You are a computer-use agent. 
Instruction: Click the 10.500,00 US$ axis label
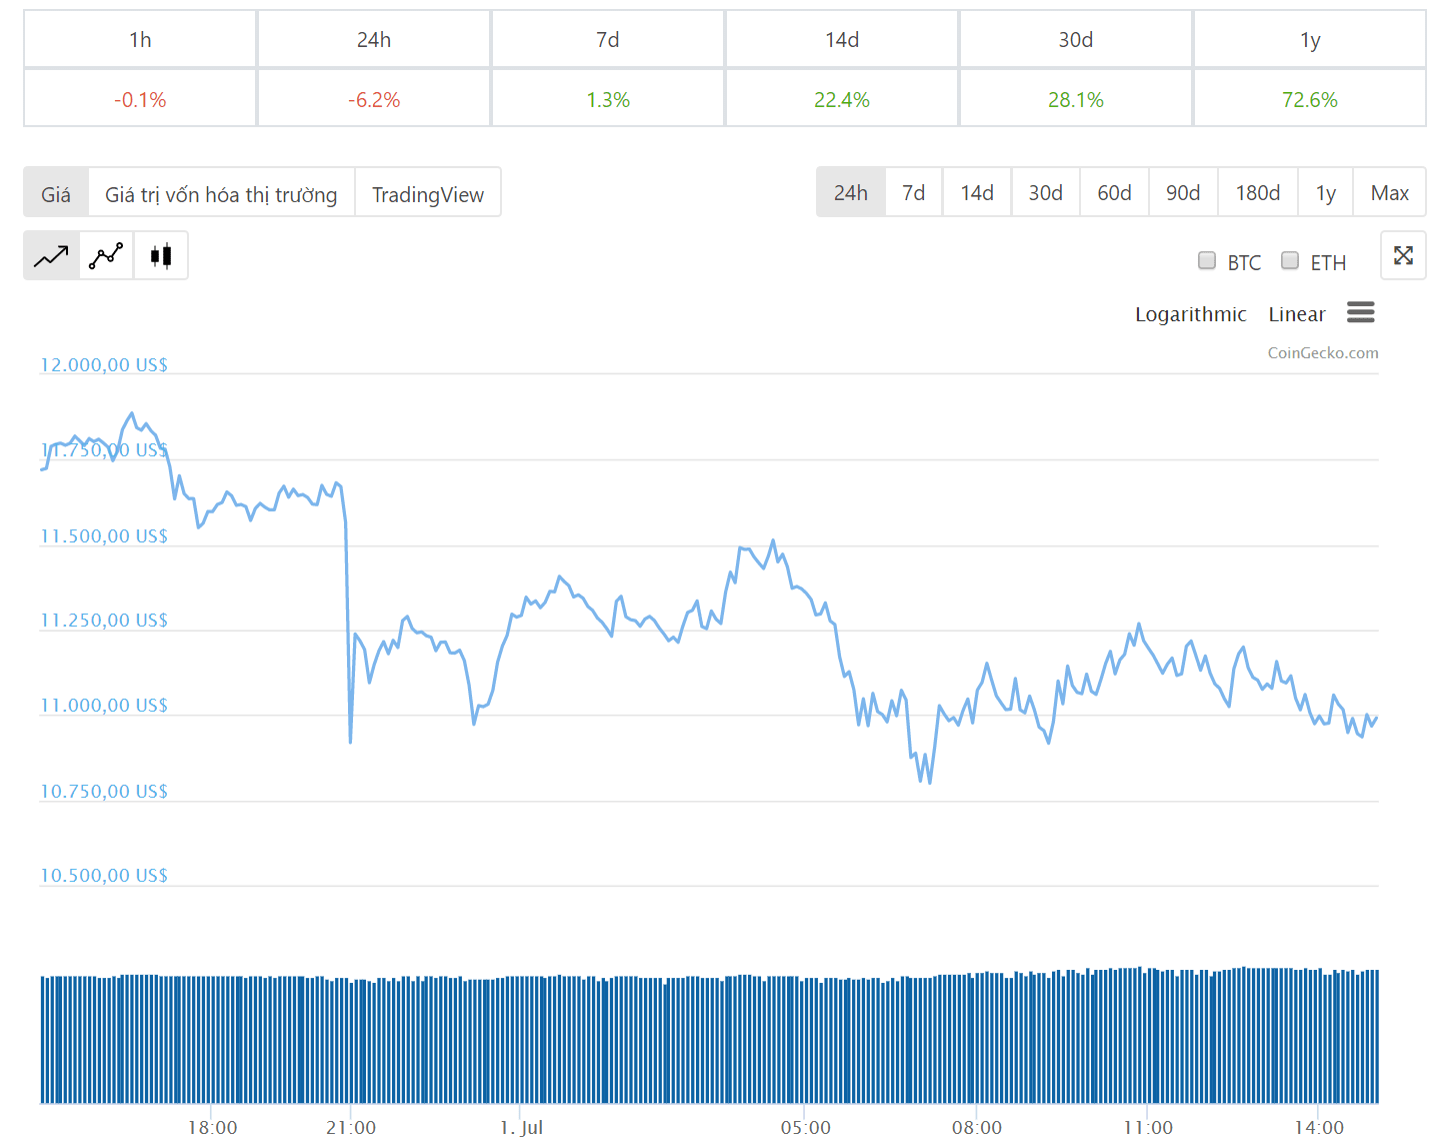[x=104, y=875]
